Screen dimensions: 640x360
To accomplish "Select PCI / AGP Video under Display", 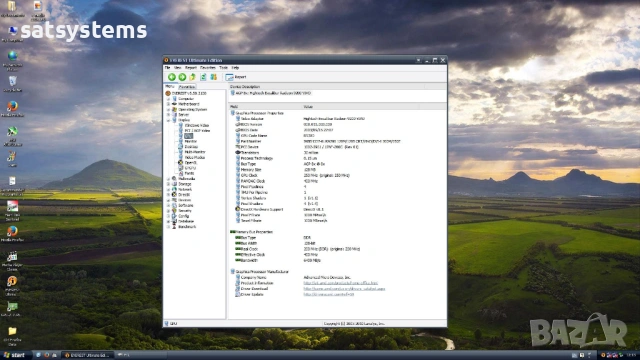I will pyautogui.click(x=194, y=131).
